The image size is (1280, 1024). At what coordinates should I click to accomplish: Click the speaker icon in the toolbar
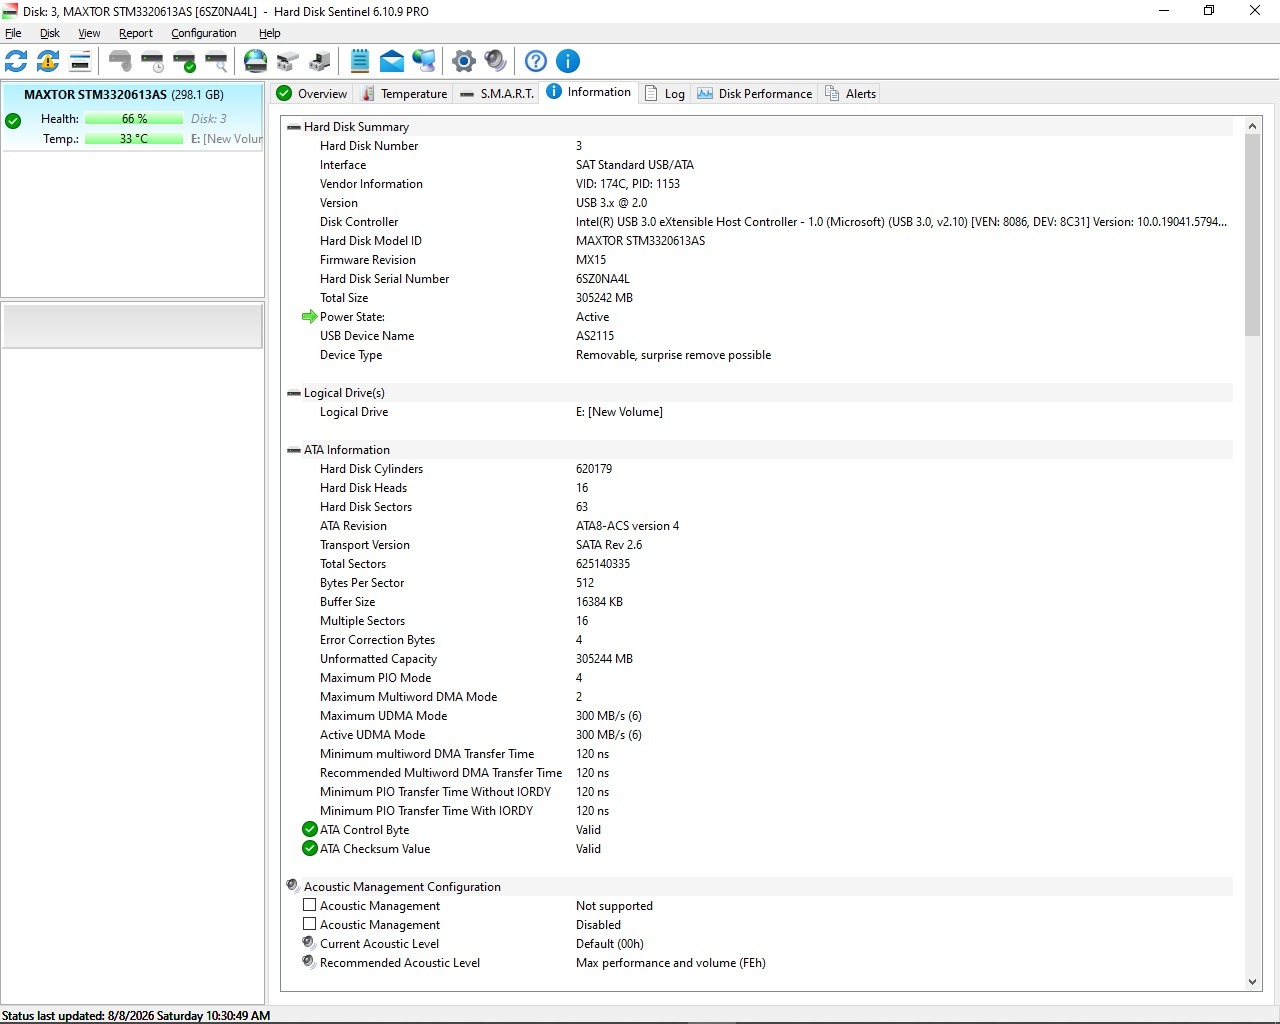496,61
